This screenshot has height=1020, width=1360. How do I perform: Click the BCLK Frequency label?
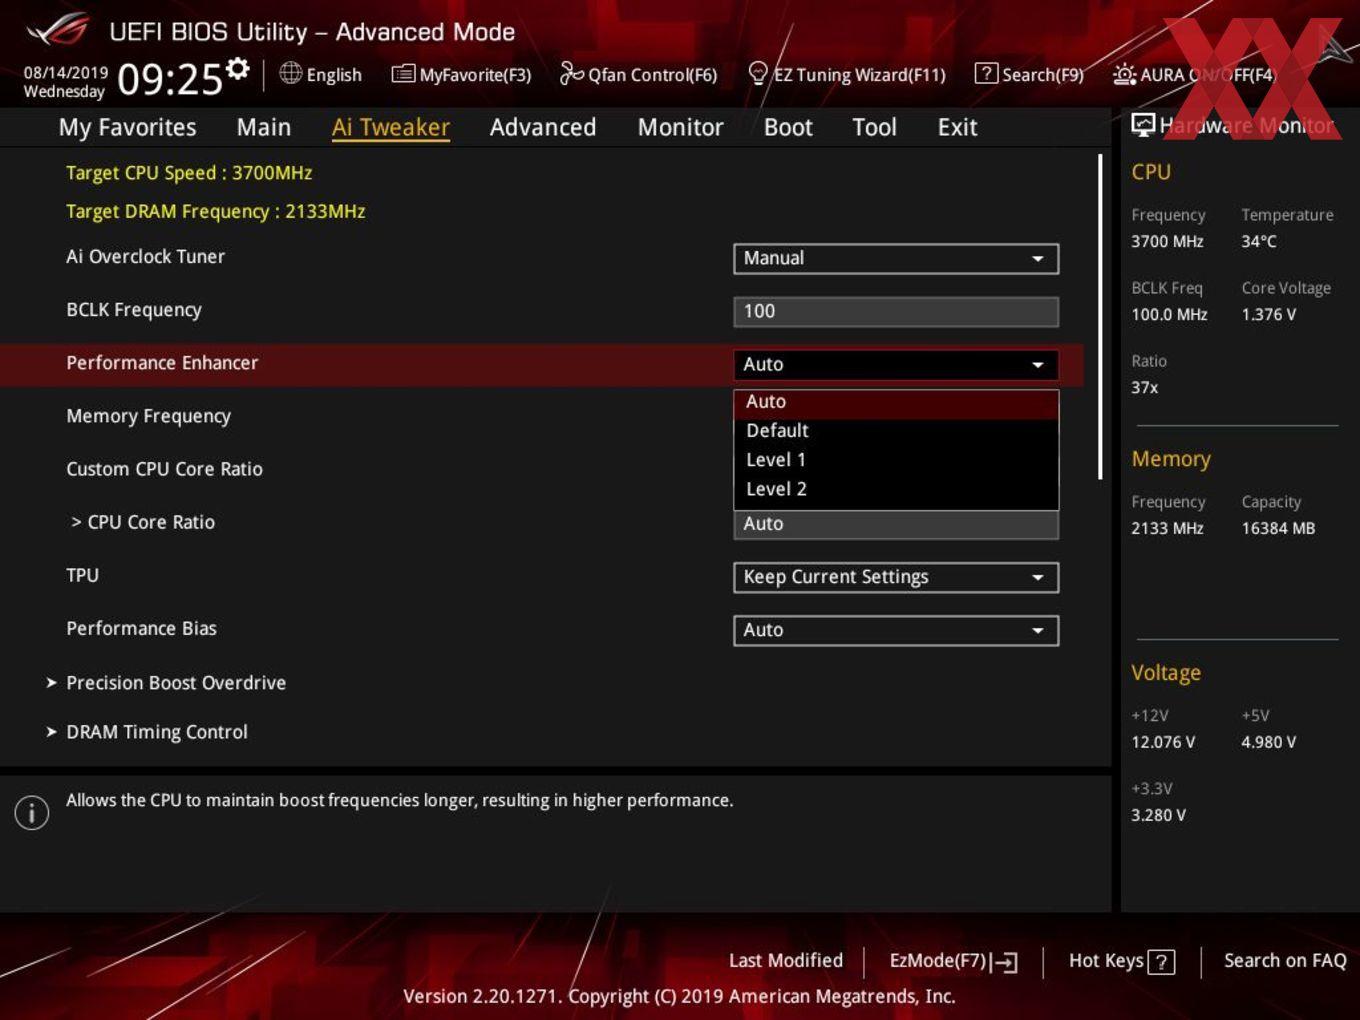pyautogui.click(x=134, y=310)
